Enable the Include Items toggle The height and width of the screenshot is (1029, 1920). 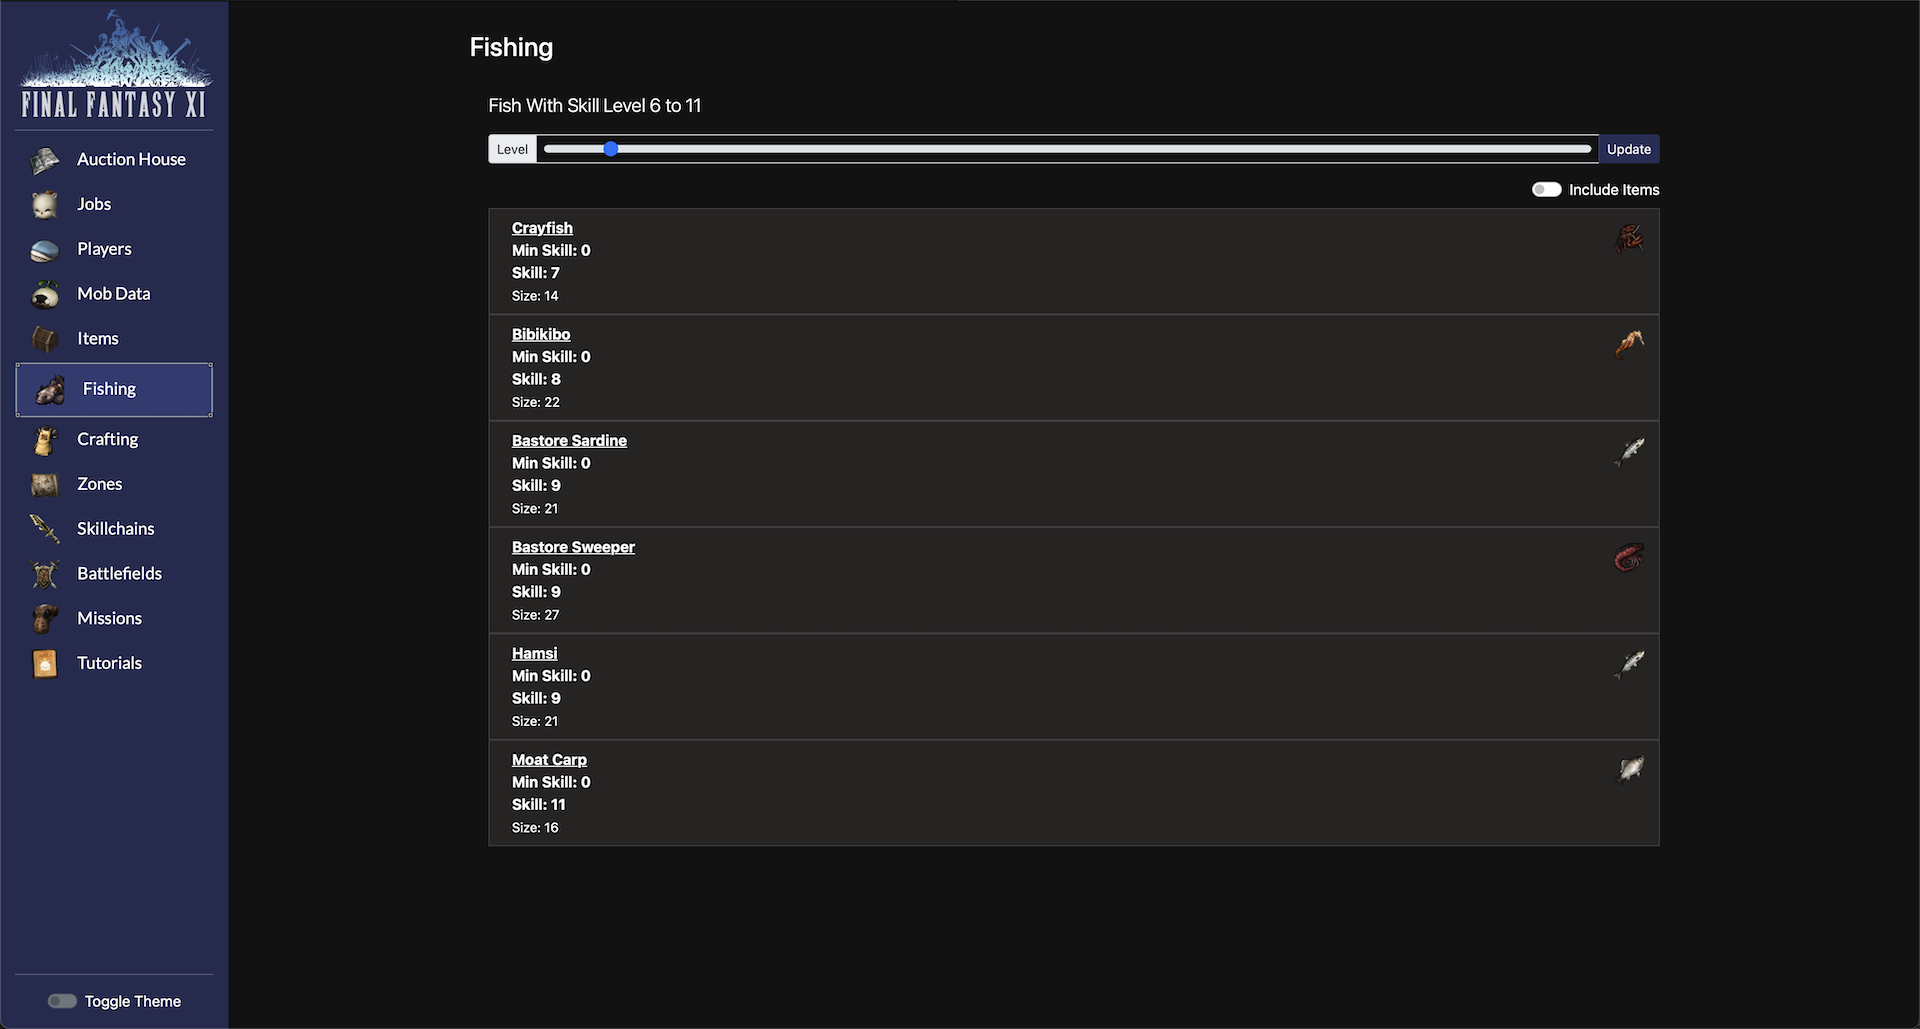click(1546, 190)
